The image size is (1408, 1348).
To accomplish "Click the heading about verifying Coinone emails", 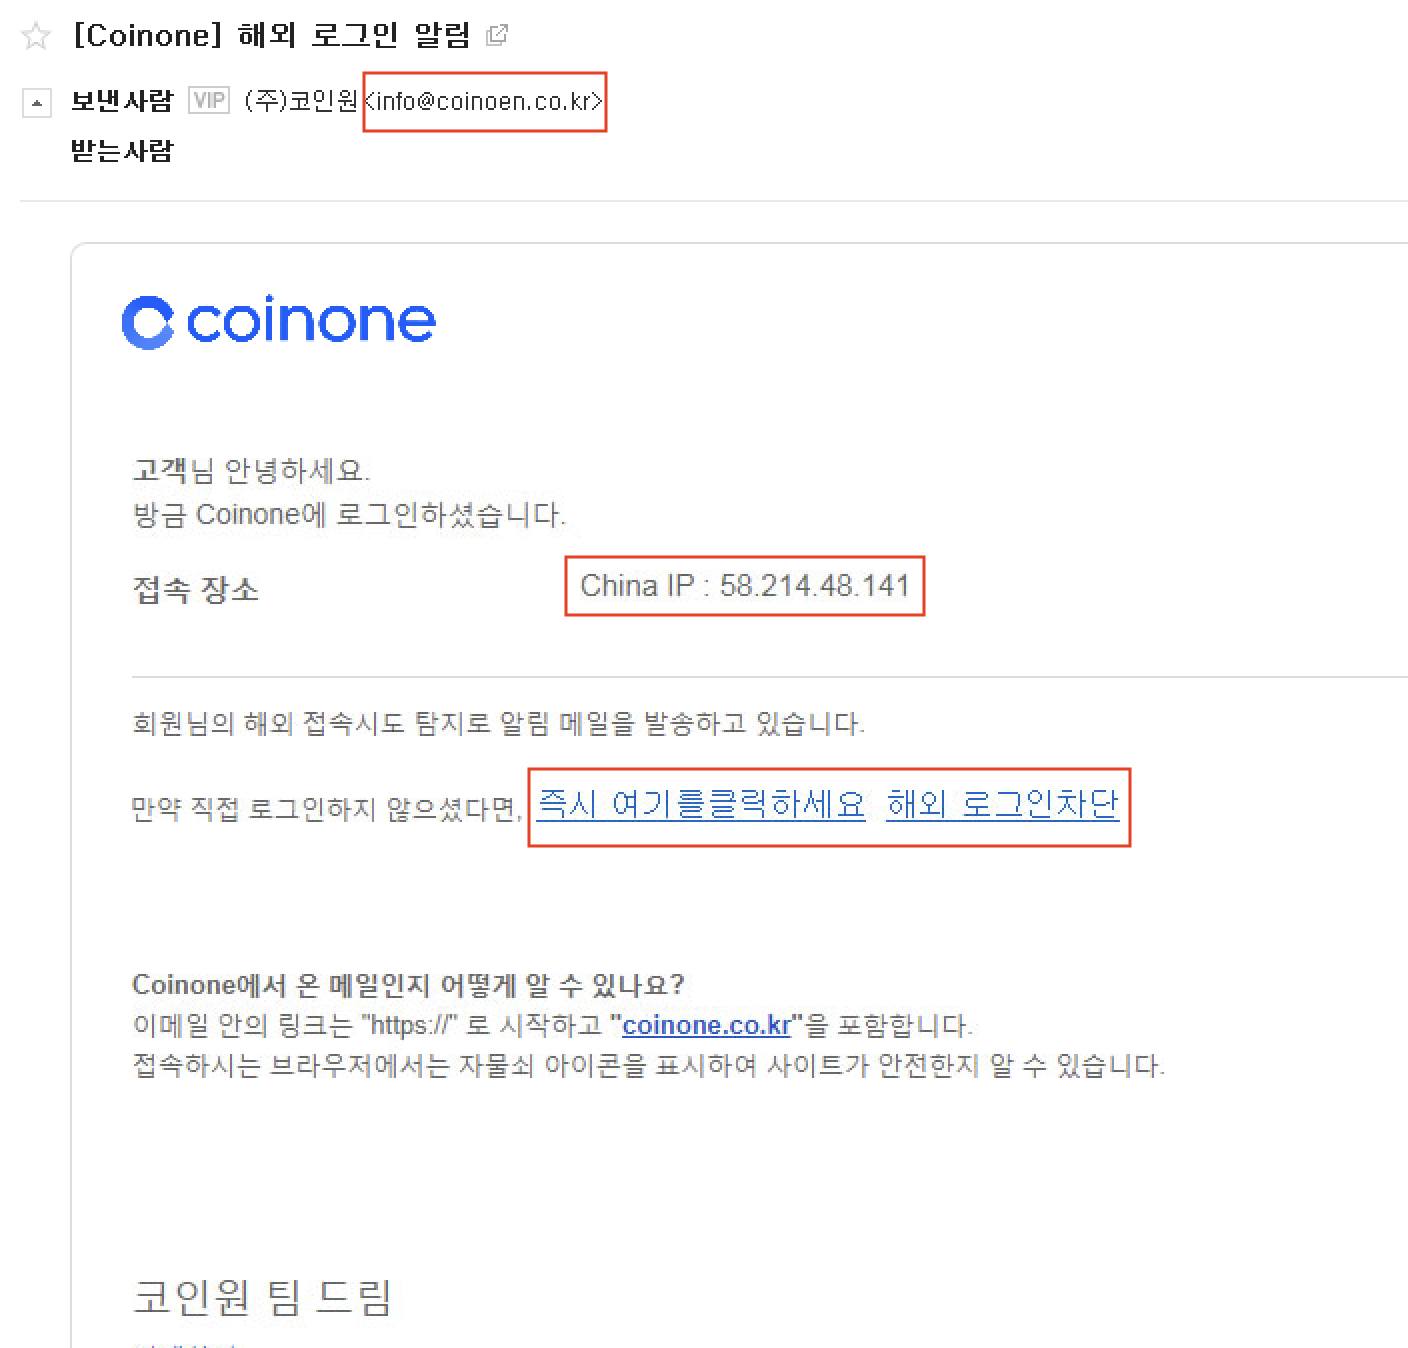I will click(x=408, y=985).
